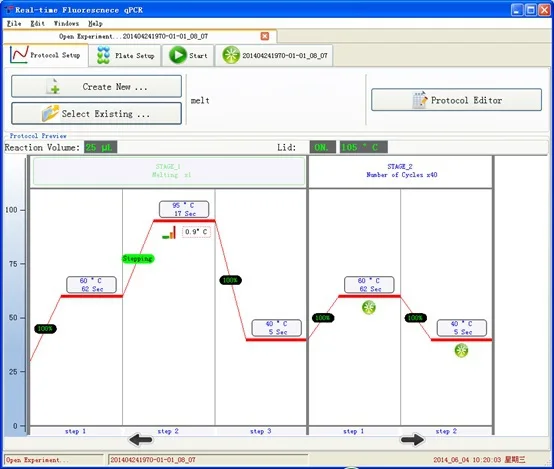554x469 pixels.
Task: Toggle the Lid ON field
Action: point(322,147)
